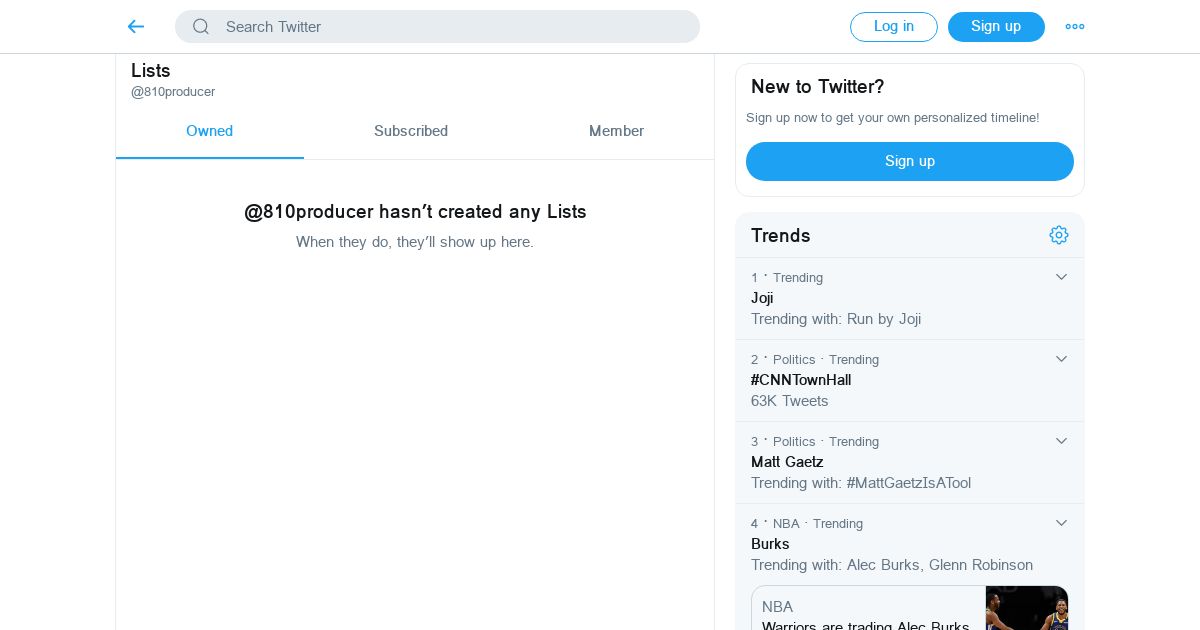Open the Burks NBA trending topic

coord(770,544)
